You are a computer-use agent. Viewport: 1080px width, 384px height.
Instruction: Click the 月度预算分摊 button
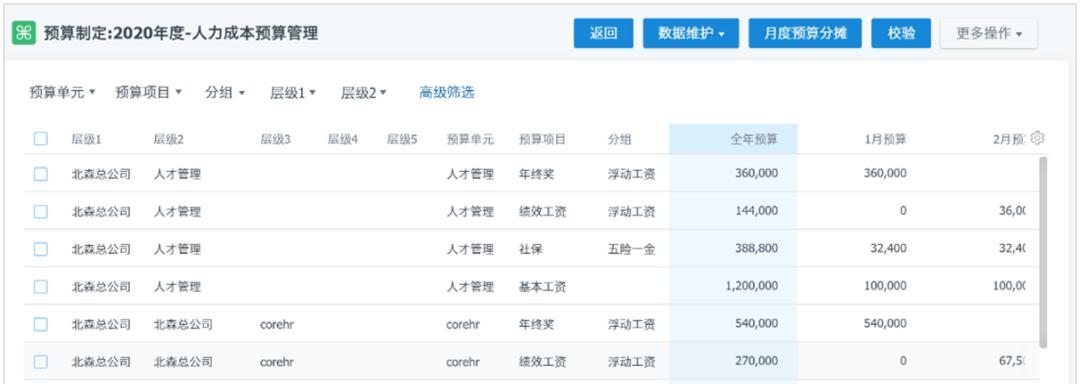[804, 33]
